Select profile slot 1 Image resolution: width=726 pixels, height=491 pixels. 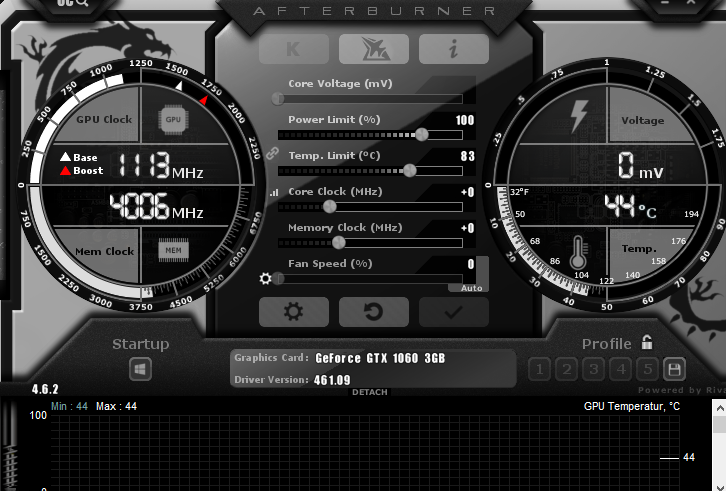click(539, 369)
